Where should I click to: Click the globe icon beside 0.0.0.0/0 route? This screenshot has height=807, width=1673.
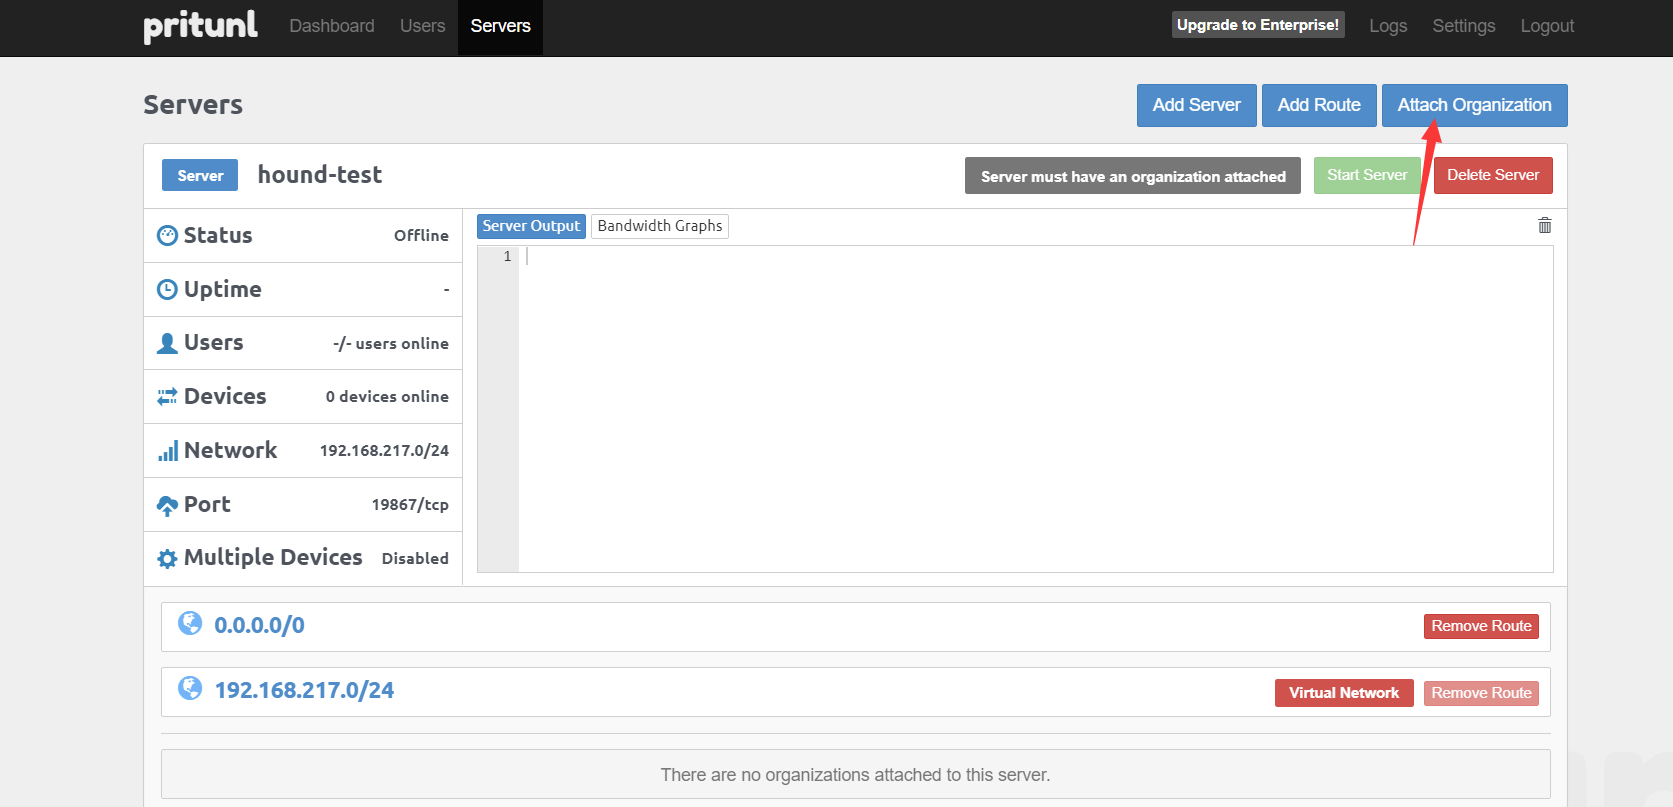coord(190,624)
